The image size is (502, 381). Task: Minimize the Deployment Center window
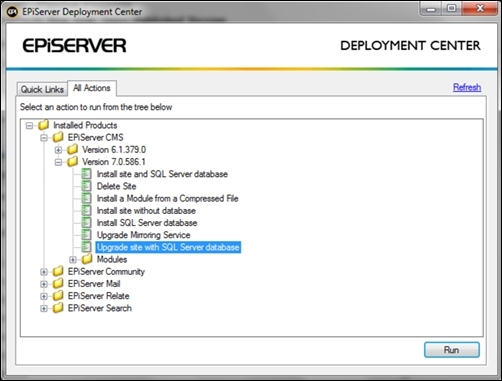[x=431, y=9]
